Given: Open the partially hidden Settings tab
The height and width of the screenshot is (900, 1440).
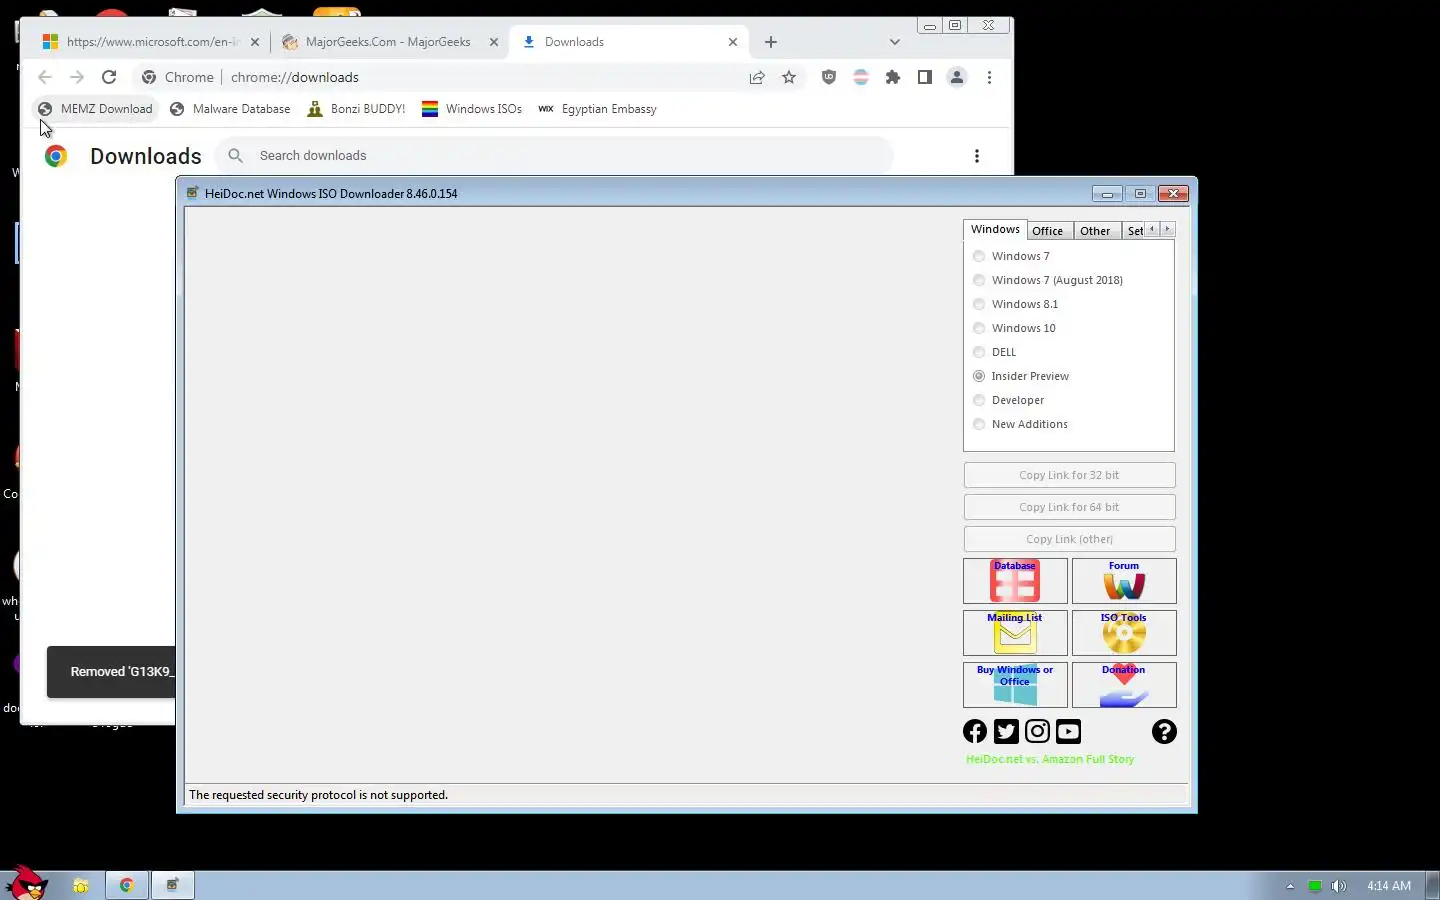Looking at the screenshot, I should (x=1134, y=231).
